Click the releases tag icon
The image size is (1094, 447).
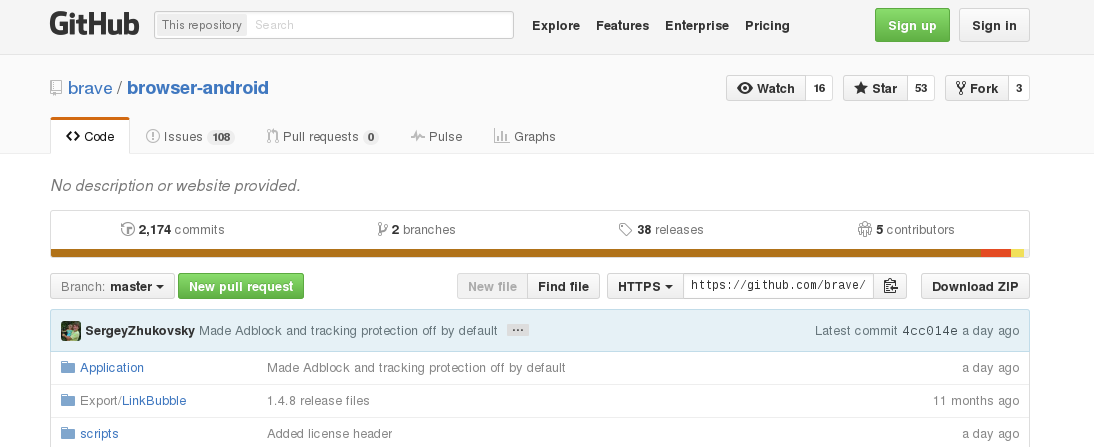coord(625,229)
